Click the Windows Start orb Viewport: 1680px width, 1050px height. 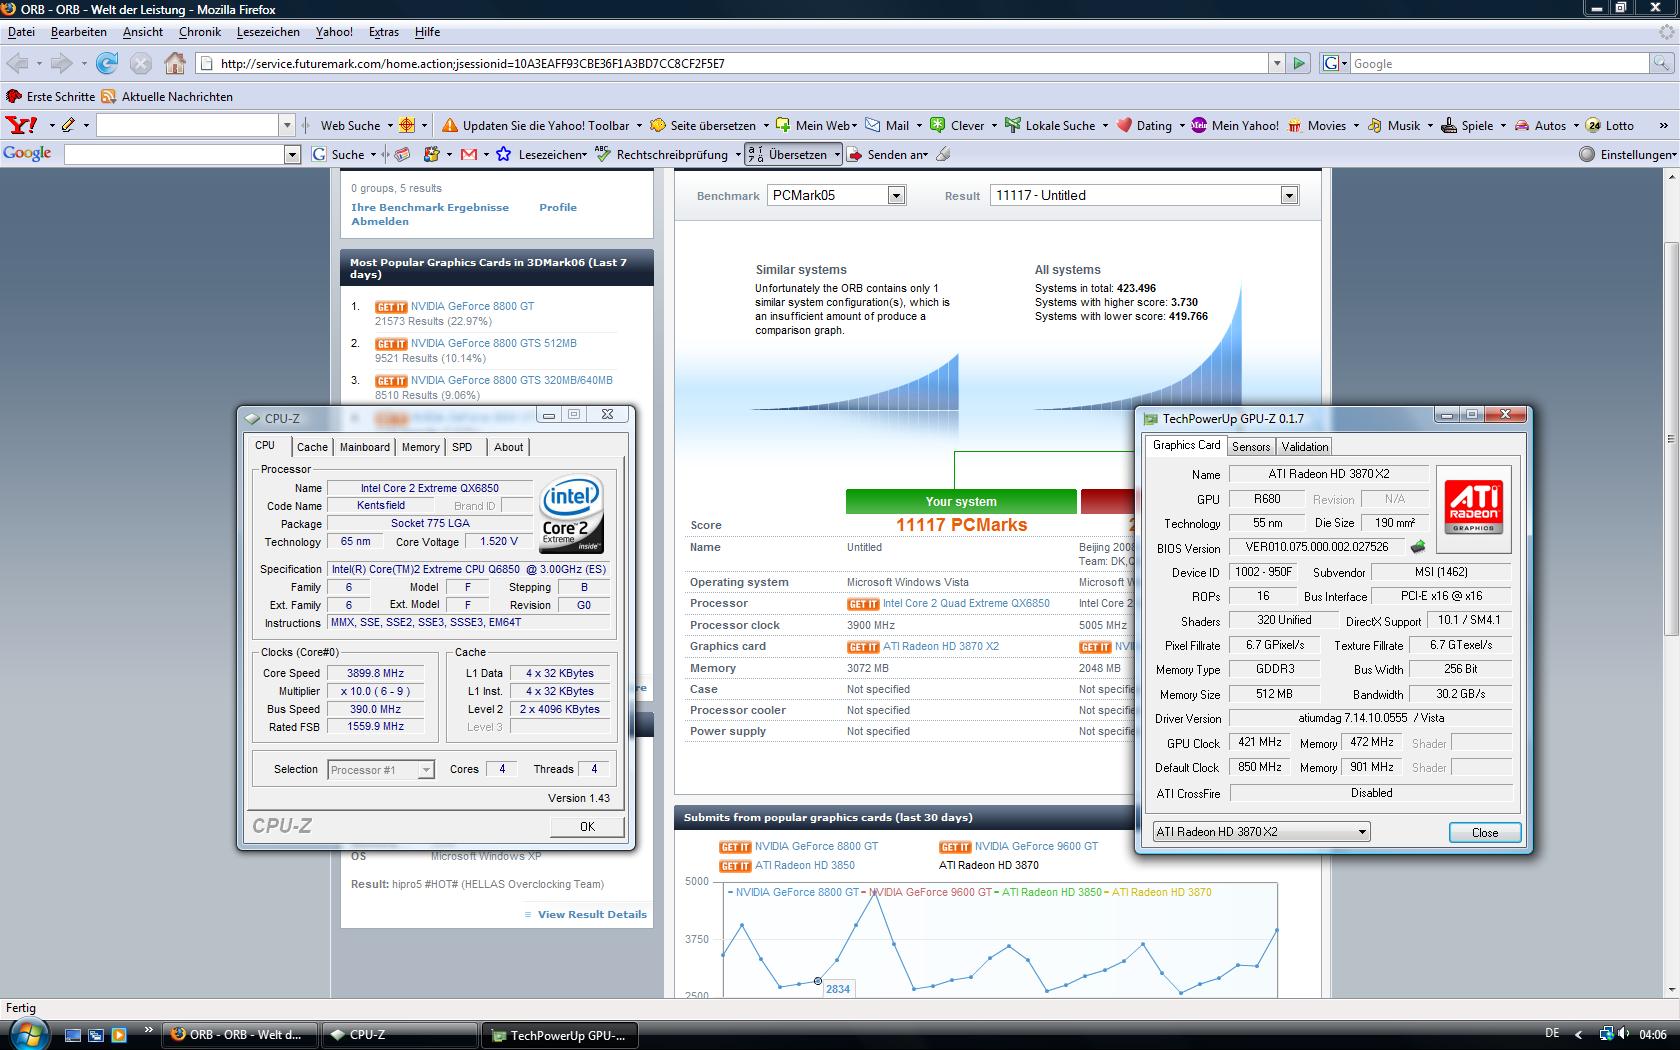click(27, 1034)
